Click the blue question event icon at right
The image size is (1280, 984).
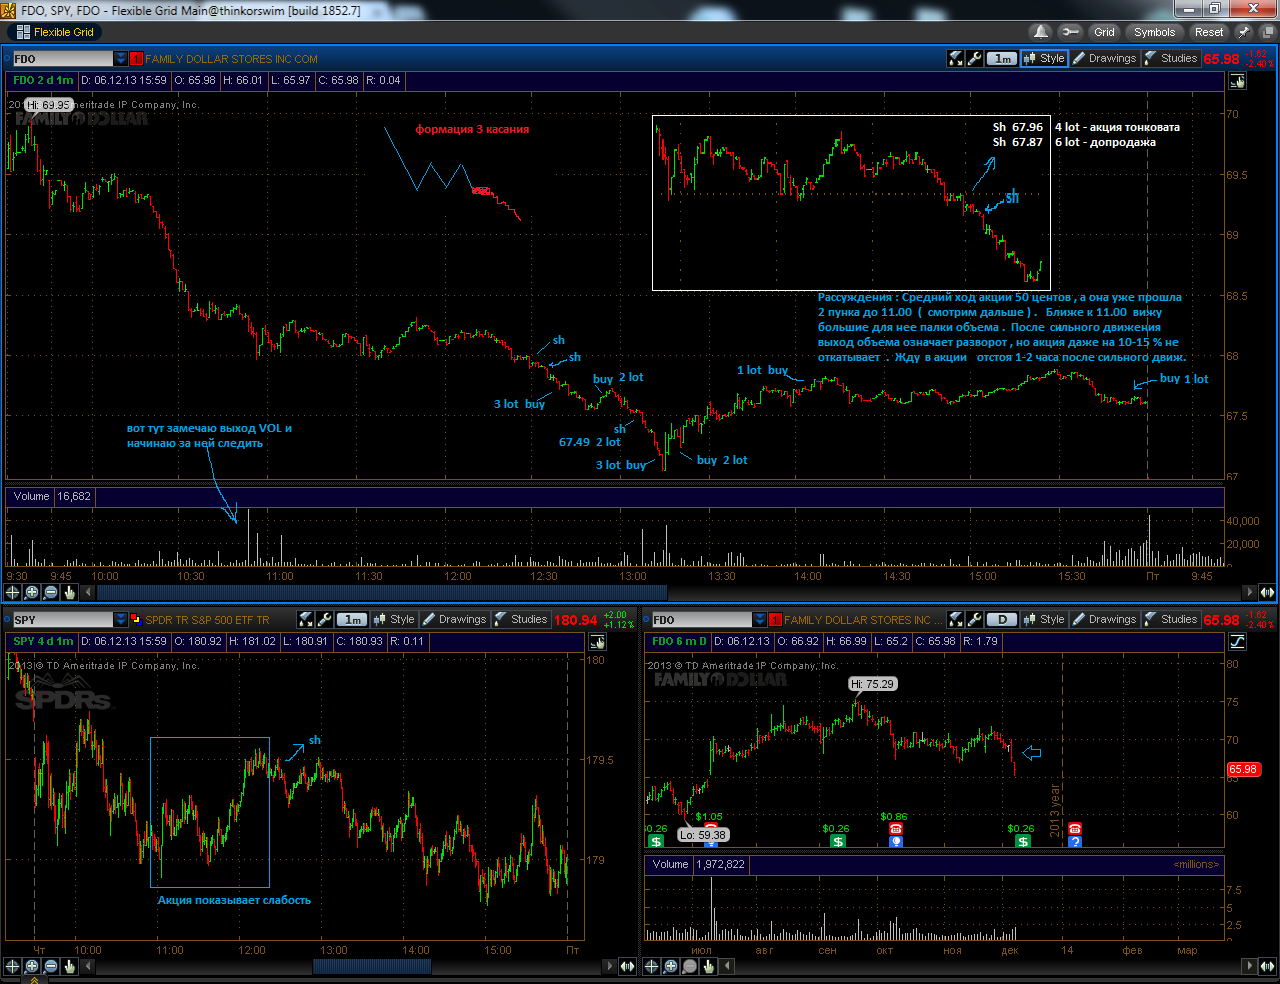(1075, 842)
